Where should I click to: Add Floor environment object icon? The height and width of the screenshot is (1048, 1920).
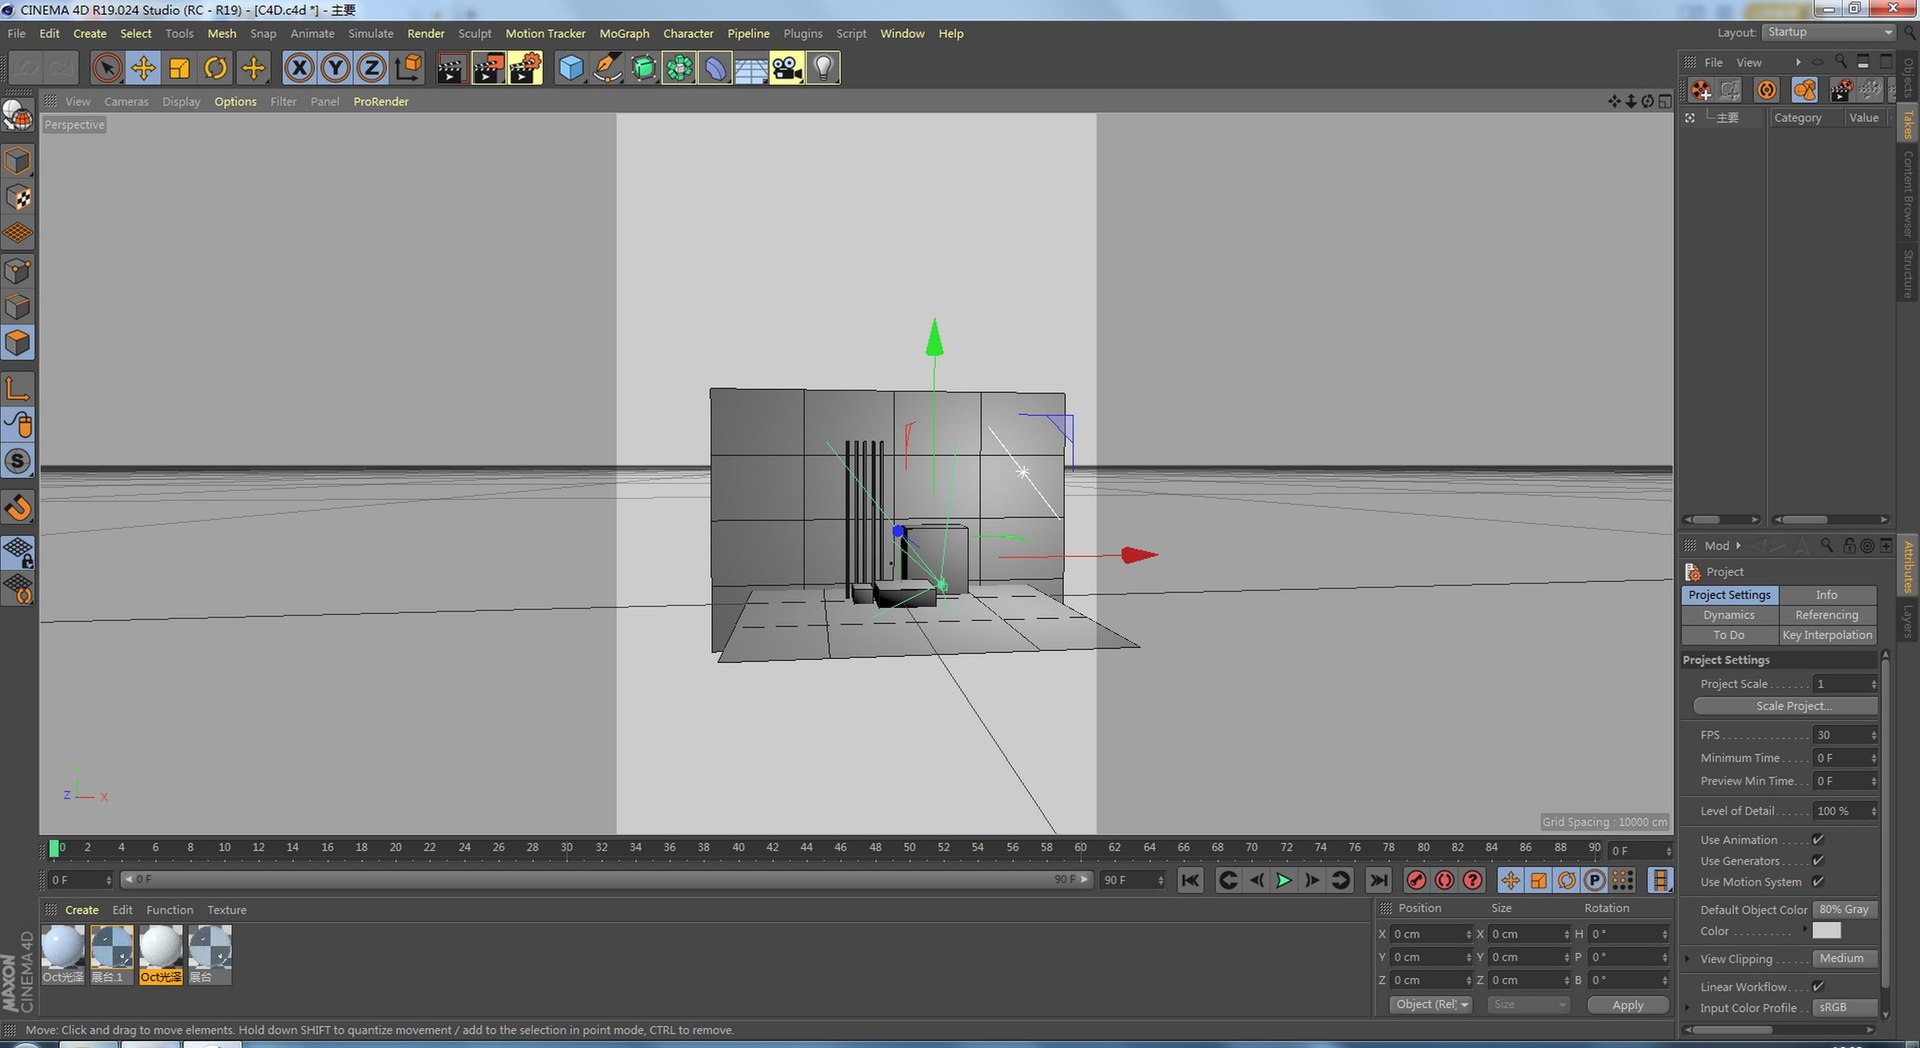point(751,68)
